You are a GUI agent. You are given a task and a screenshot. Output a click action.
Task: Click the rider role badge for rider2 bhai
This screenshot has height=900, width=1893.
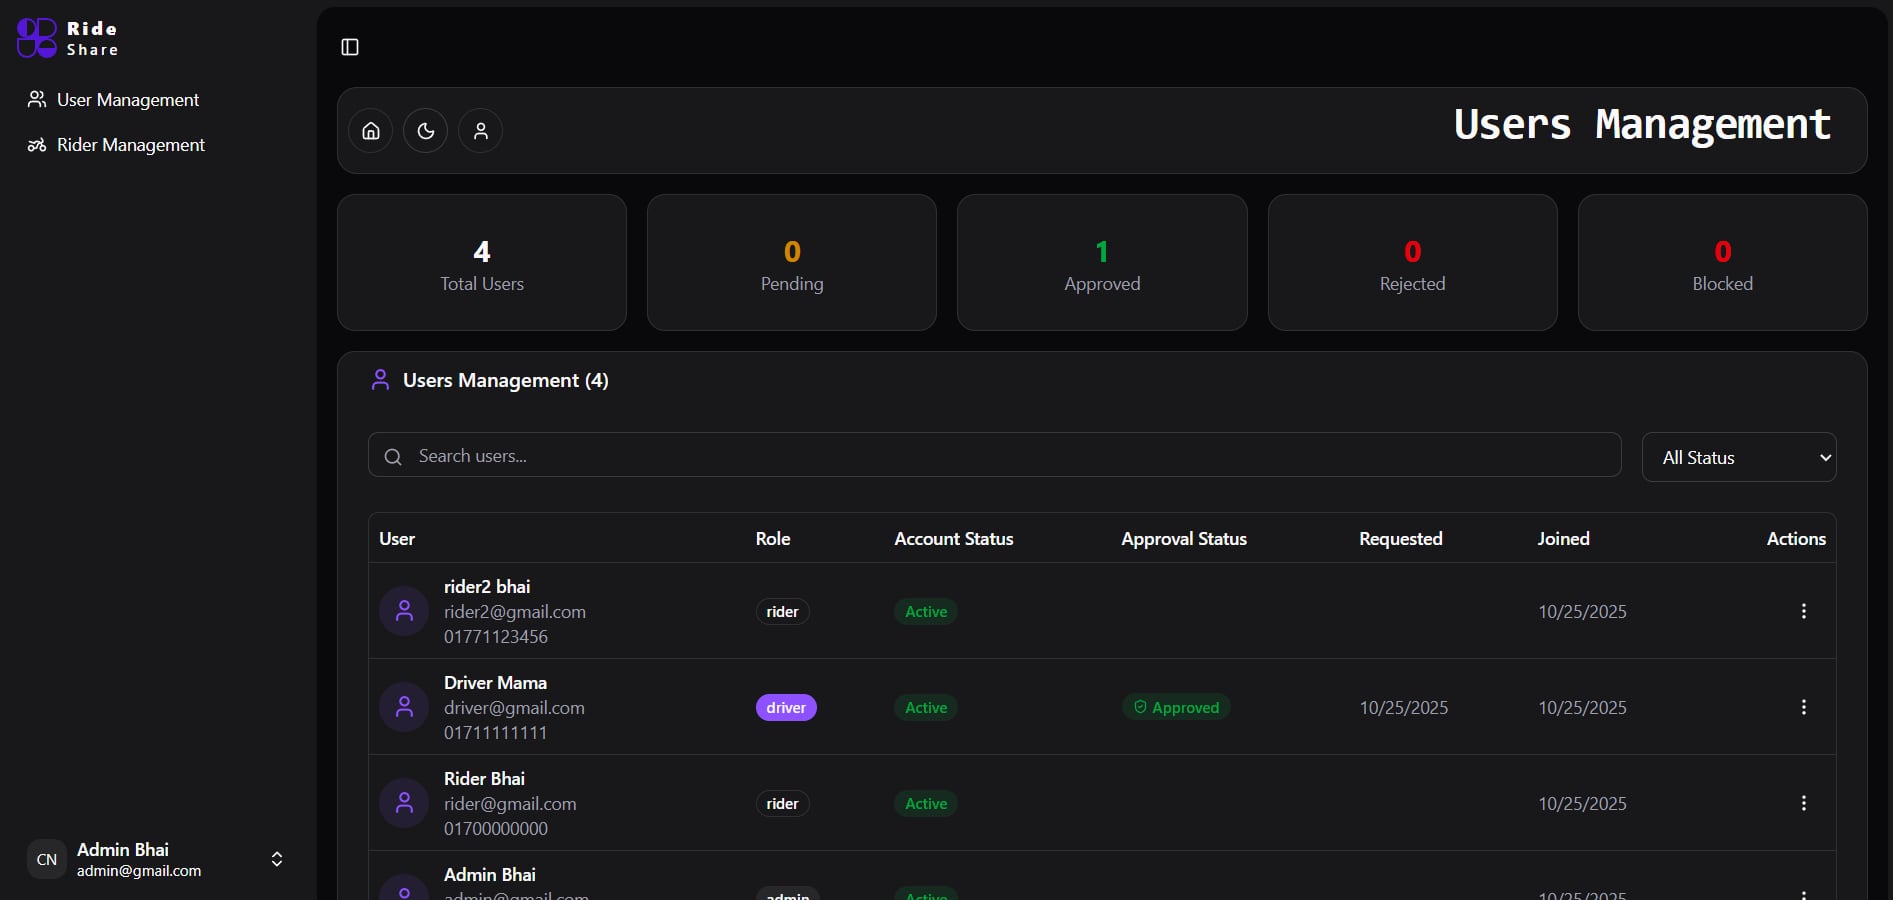pos(783,612)
